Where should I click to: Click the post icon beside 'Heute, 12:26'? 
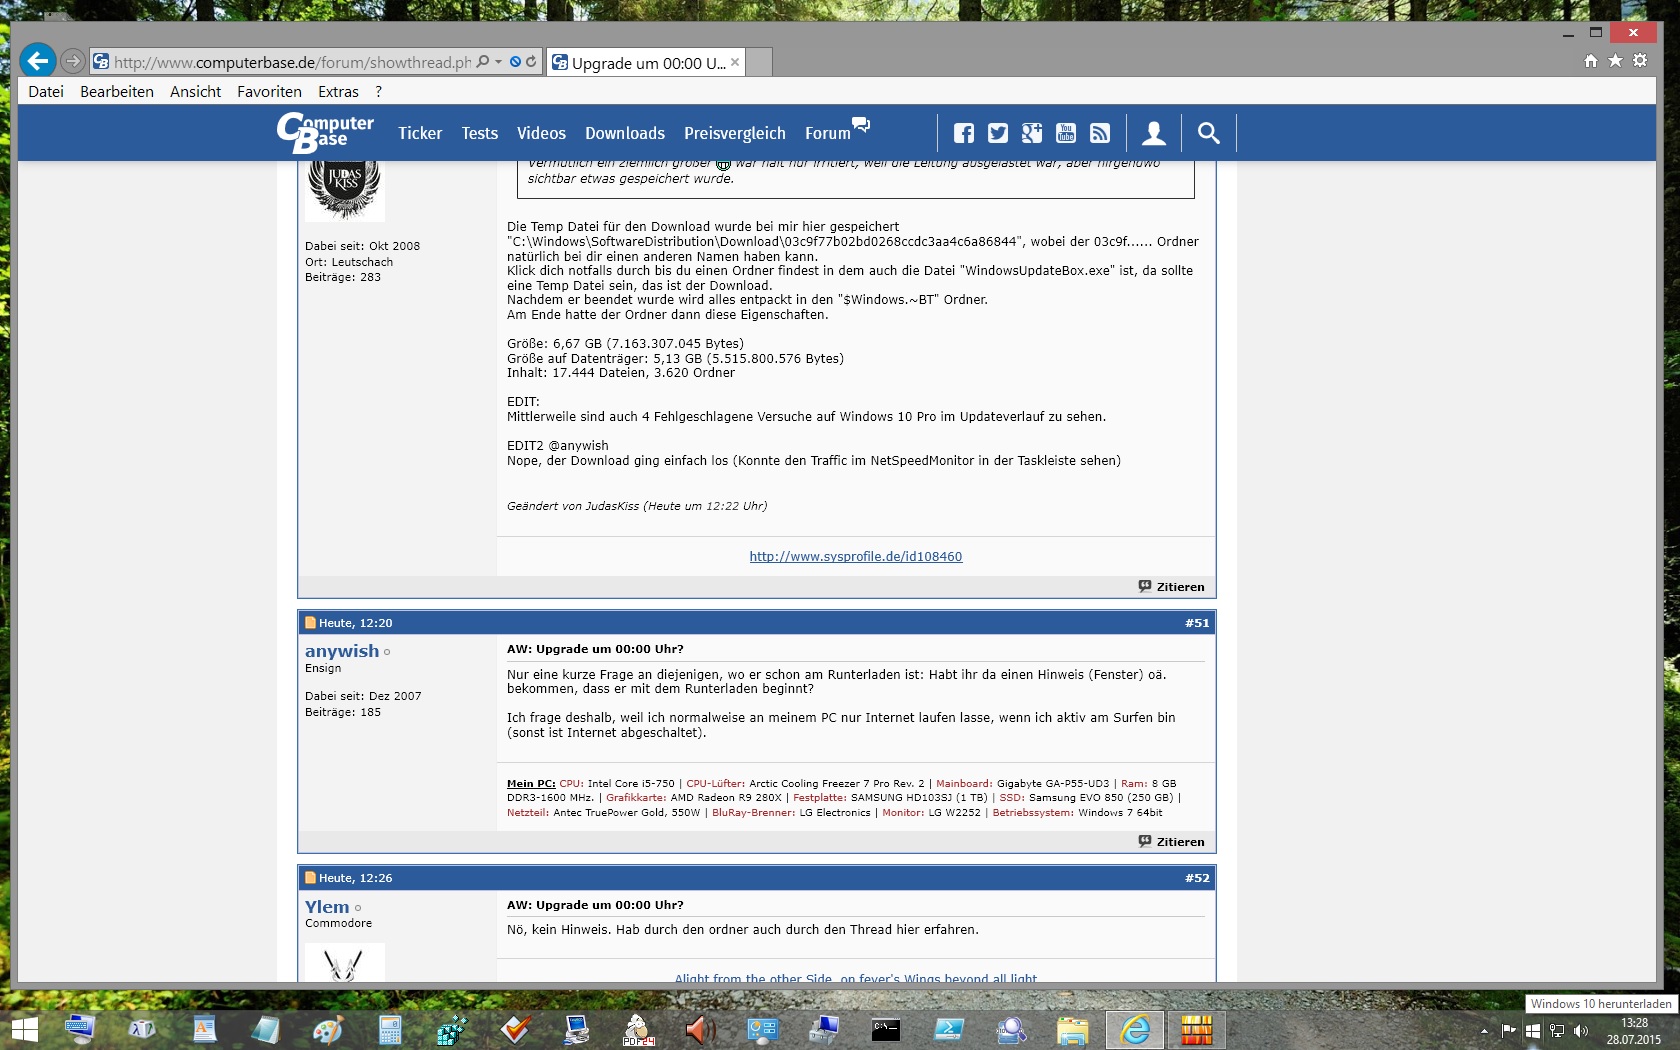pos(310,878)
